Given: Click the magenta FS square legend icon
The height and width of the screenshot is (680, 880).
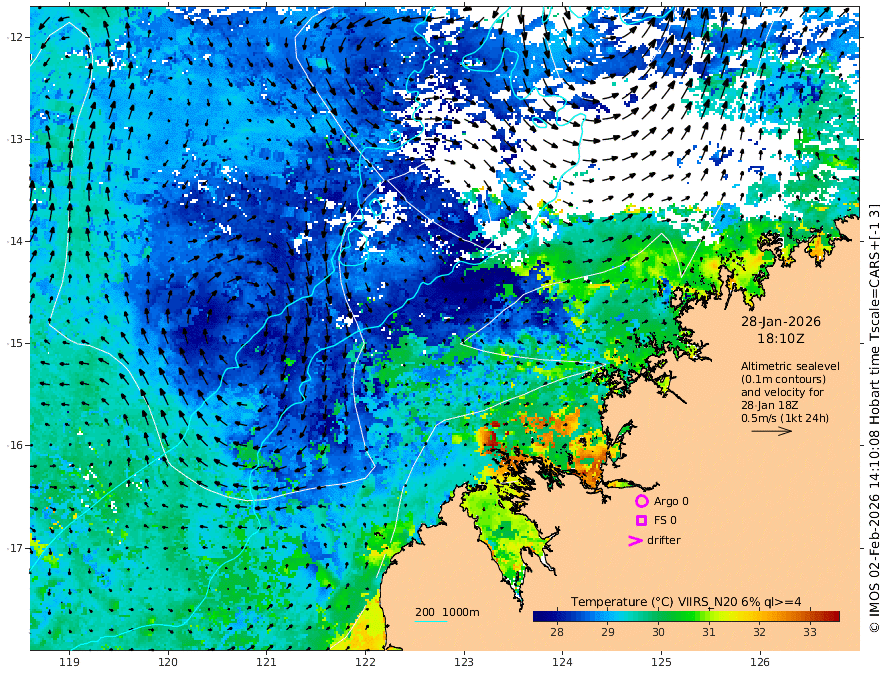Looking at the screenshot, I should coord(641,521).
